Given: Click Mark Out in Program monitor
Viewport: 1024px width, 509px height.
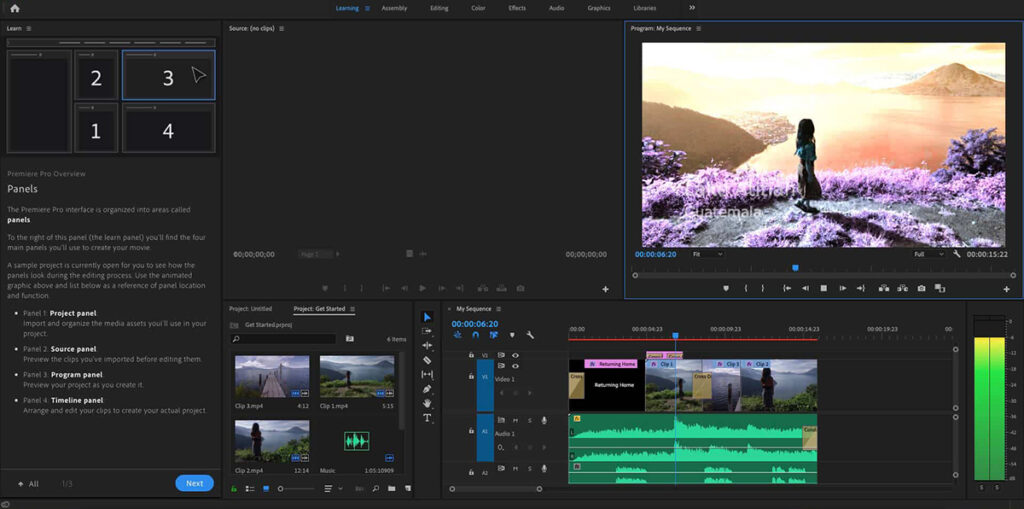Looking at the screenshot, I should coord(762,288).
